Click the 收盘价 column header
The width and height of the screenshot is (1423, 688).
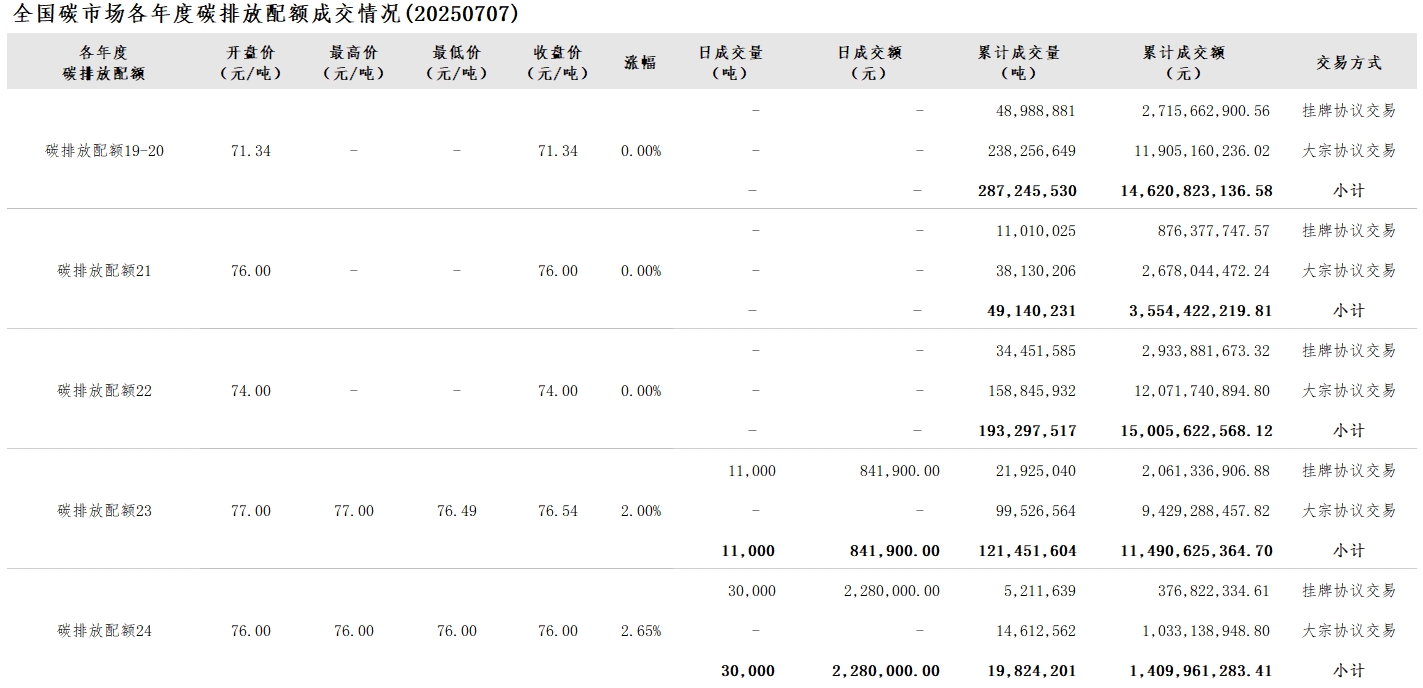(x=558, y=62)
